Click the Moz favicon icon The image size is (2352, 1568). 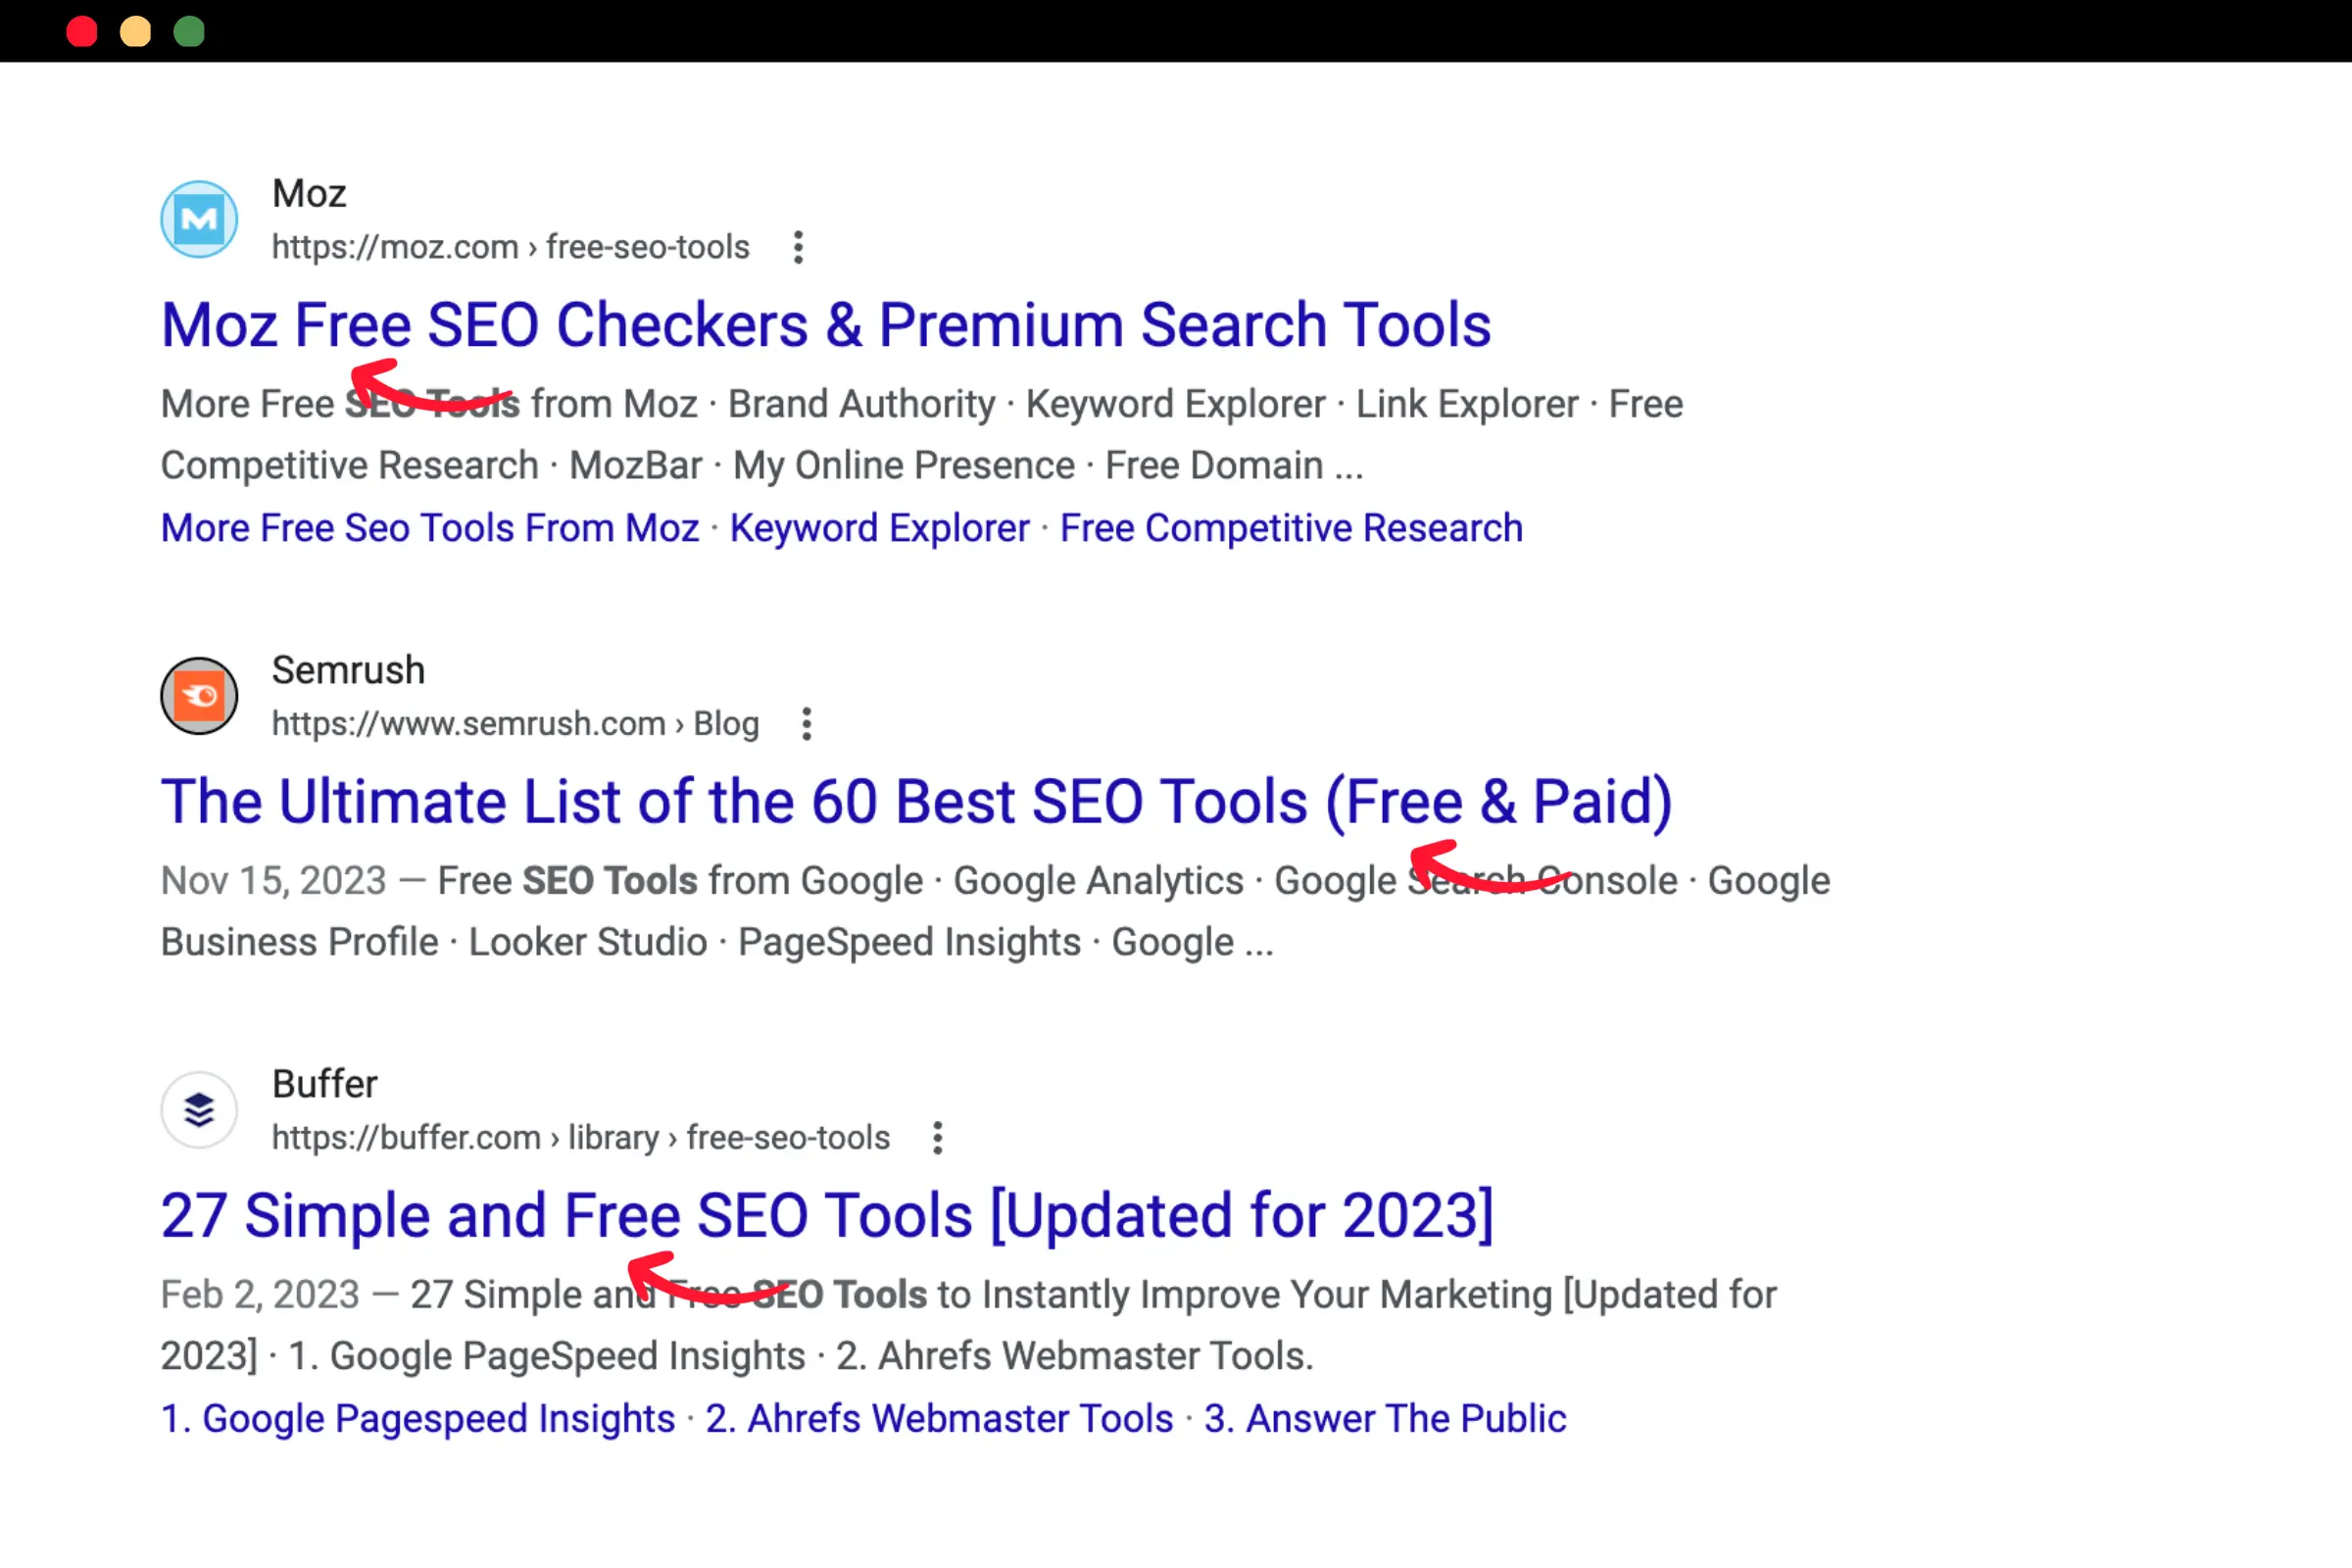click(x=201, y=217)
